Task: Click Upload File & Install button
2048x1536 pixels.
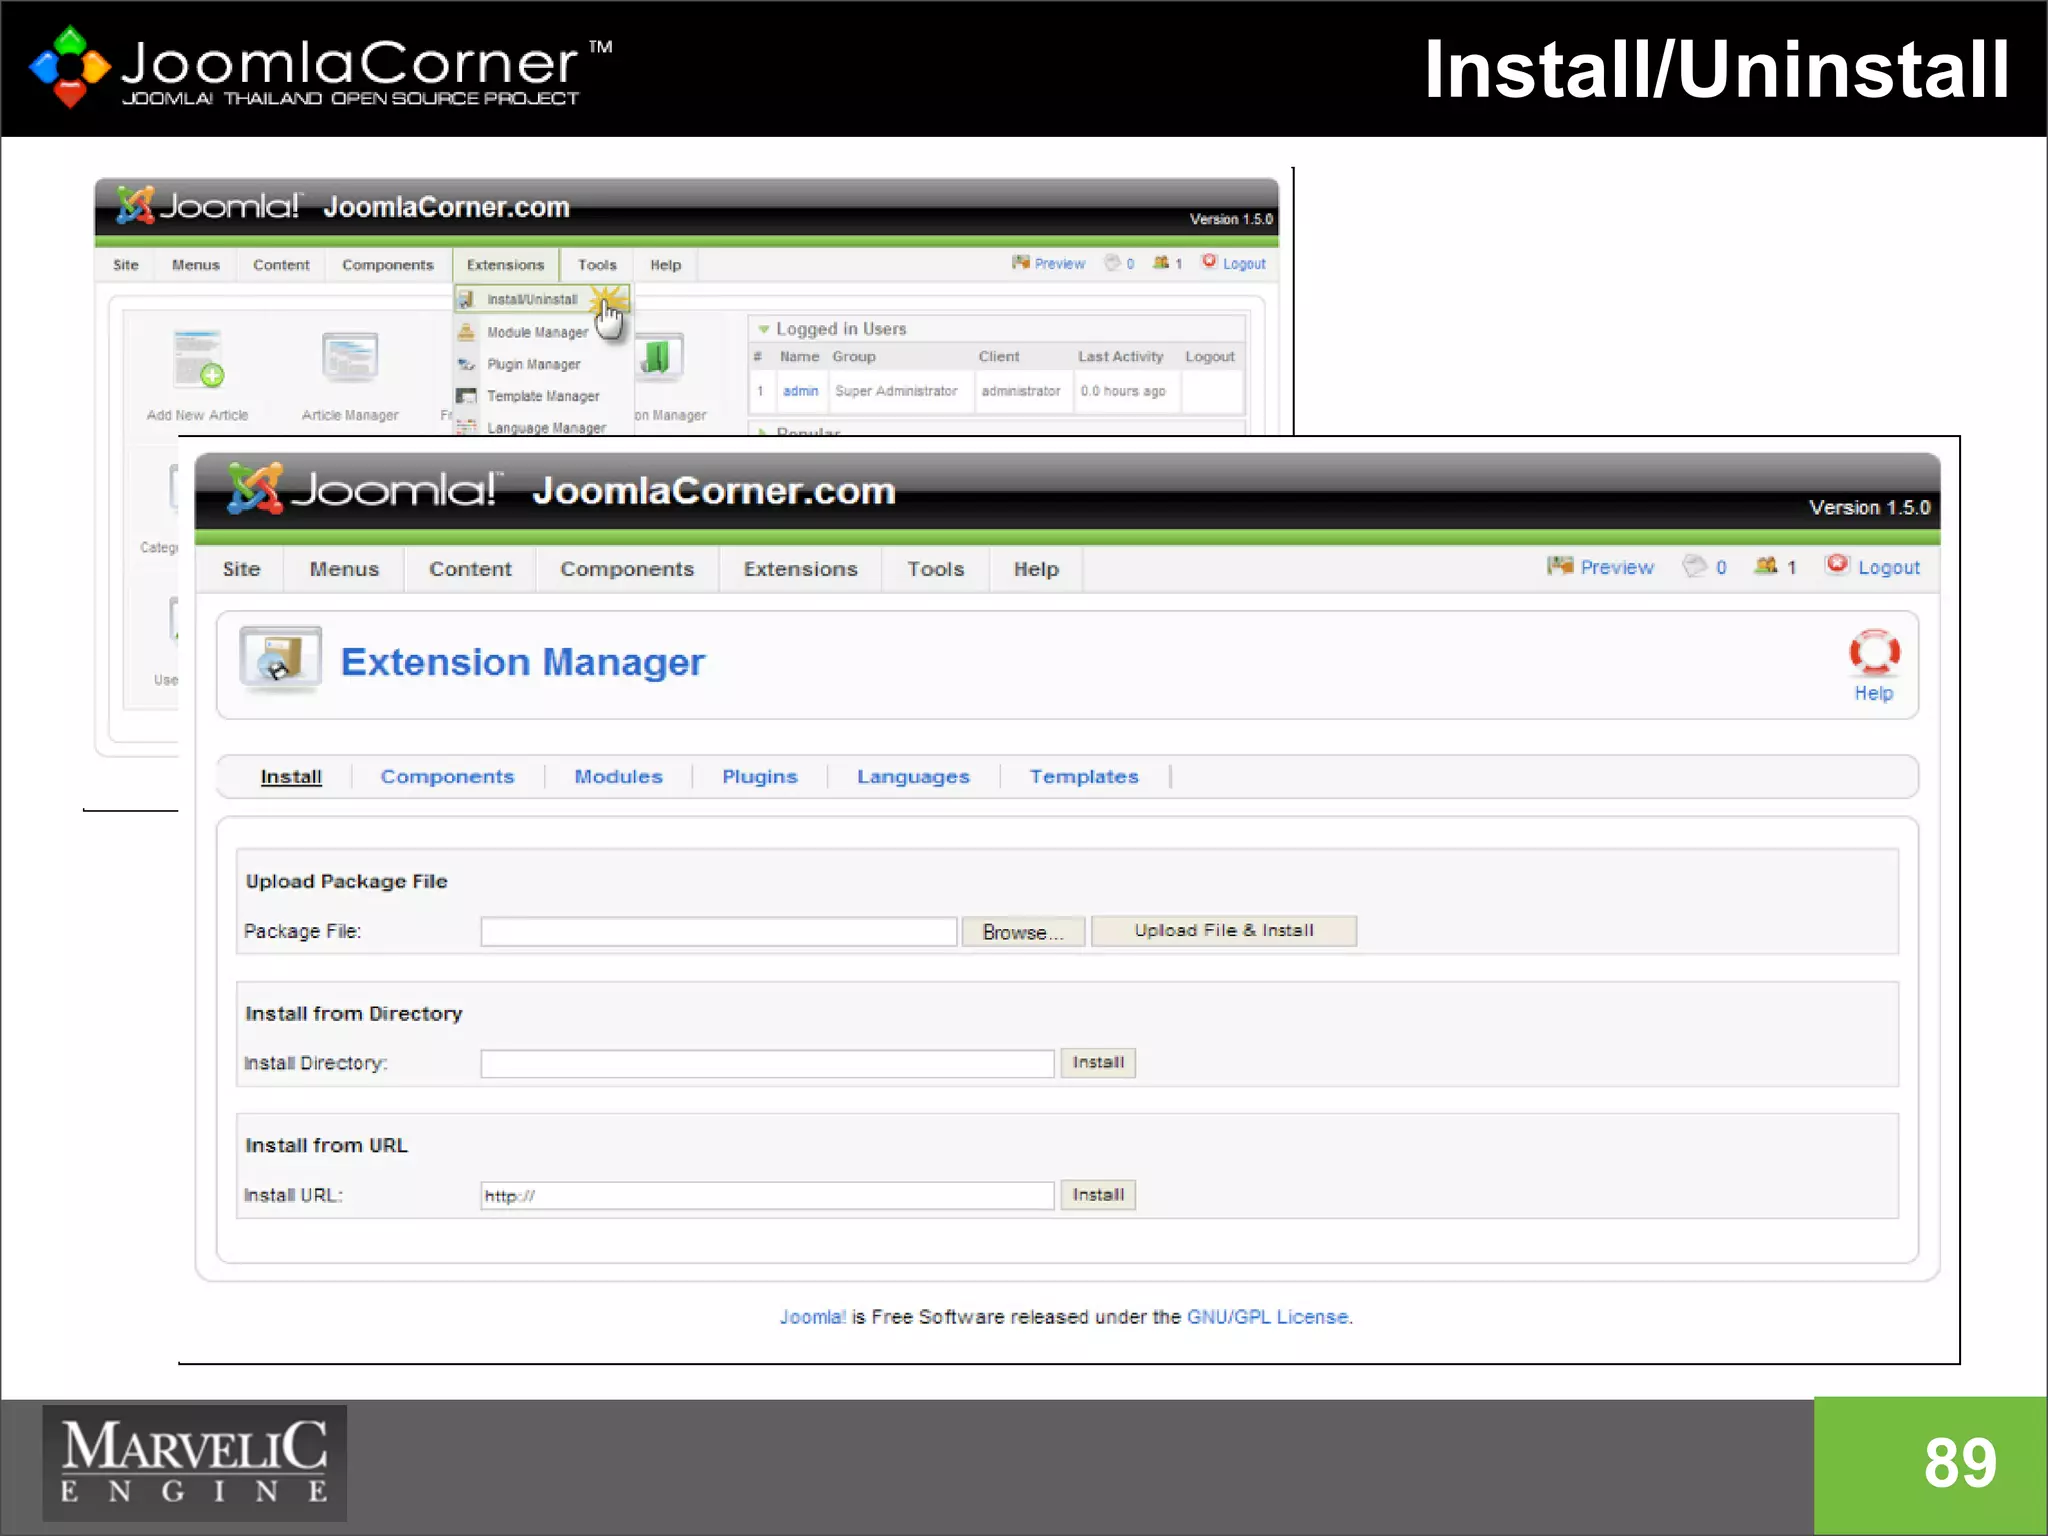Action: (1224, 930)
